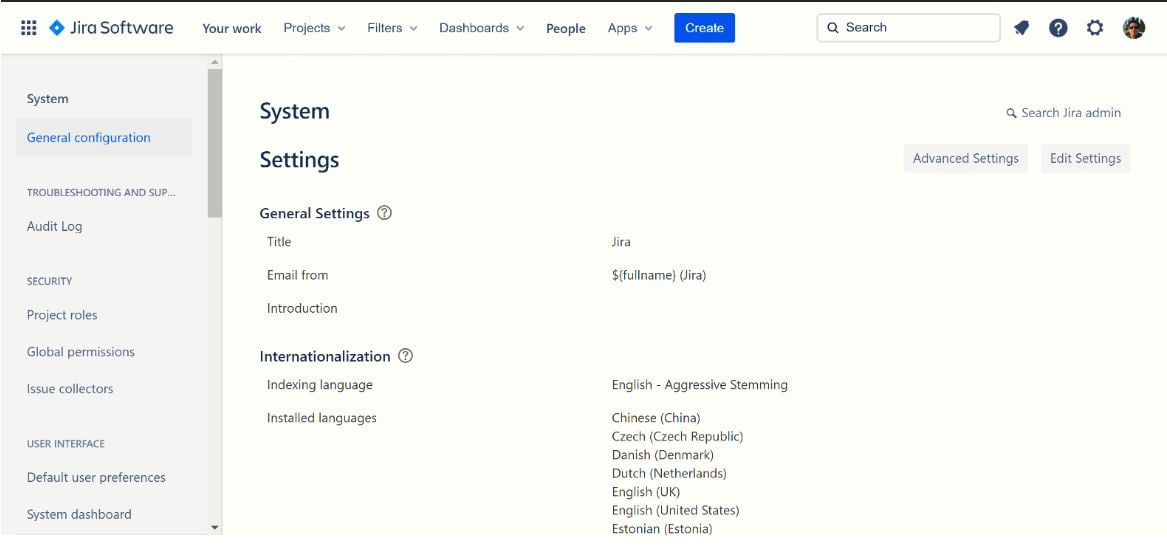Show help for General Settings
This screenshot has width=1167, height=552.
click(x=384, y=213)
